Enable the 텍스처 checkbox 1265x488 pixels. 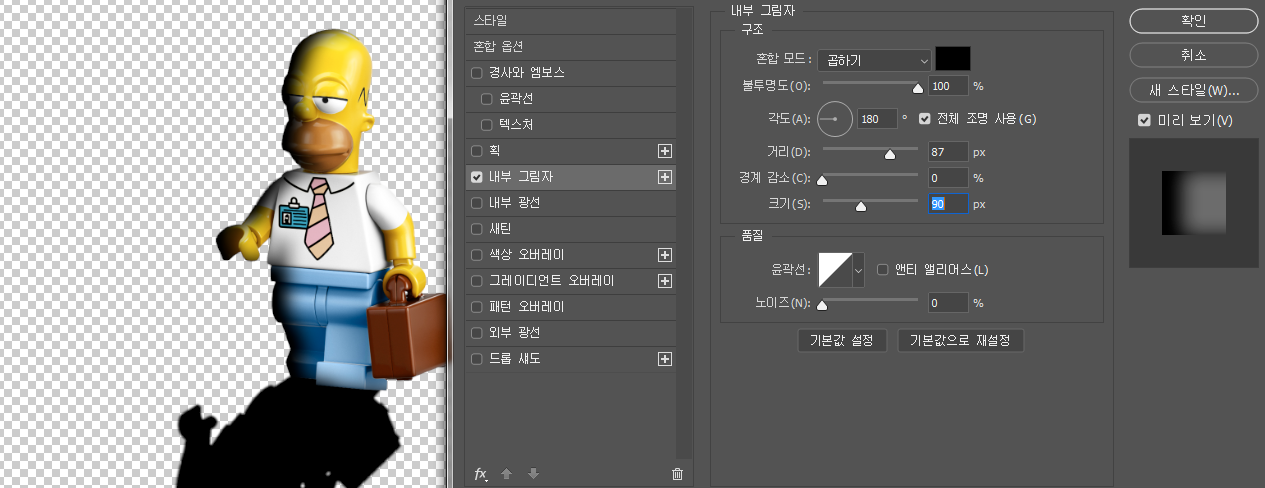coord(487,125)
